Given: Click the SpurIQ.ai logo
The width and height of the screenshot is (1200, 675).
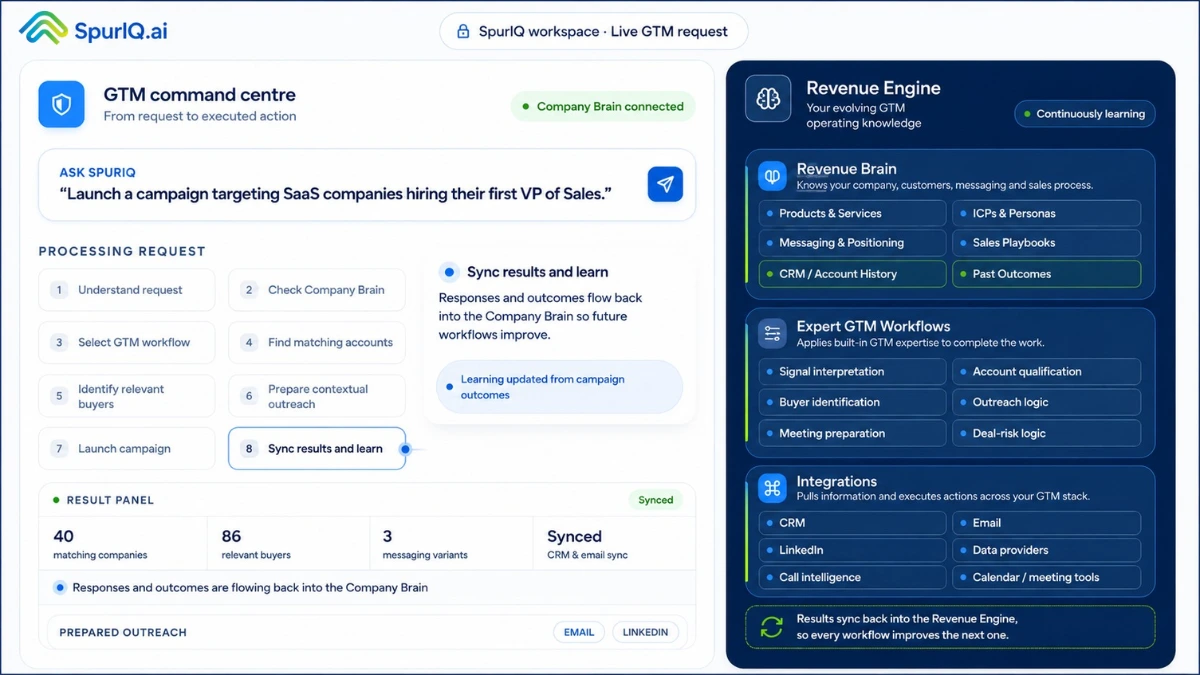Looking at the screenshot, I should (x=93, y=29).
